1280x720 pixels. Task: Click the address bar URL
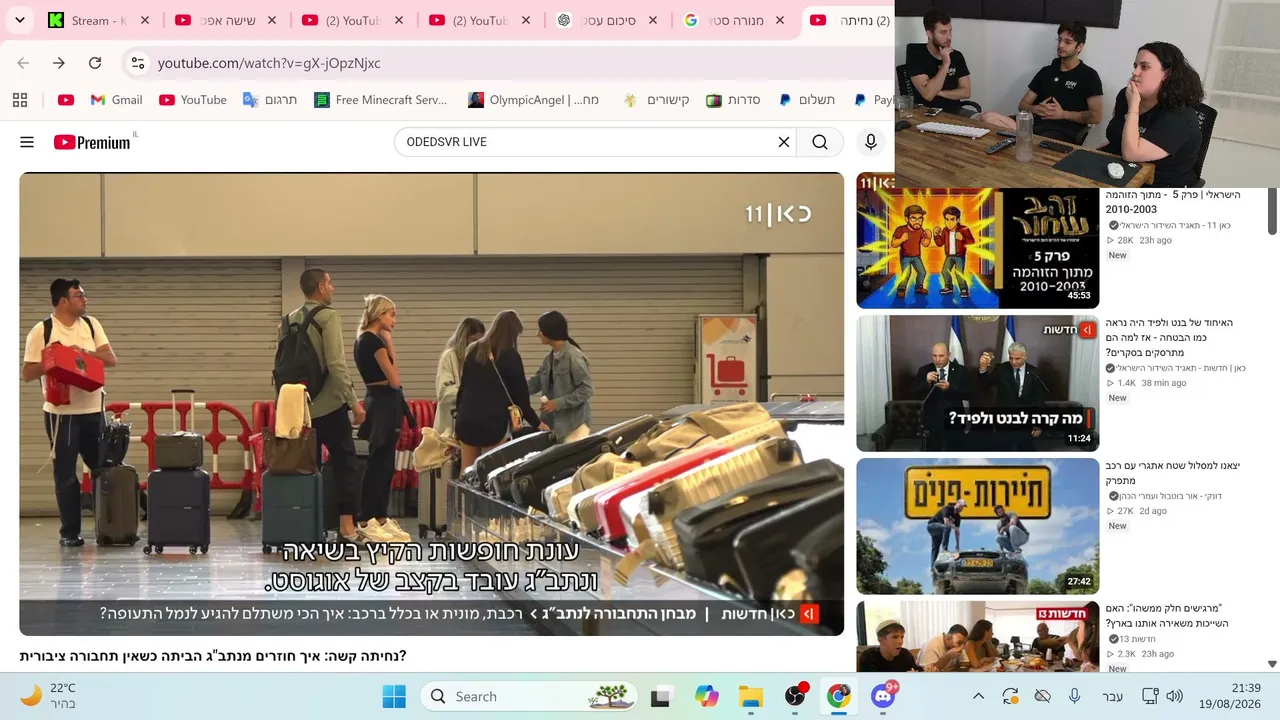tap(269, 63)
